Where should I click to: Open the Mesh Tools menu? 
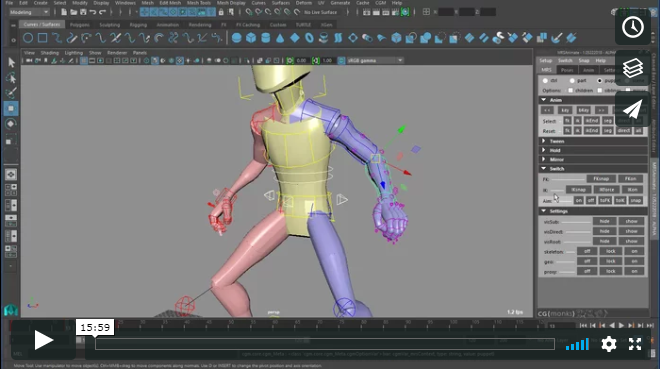point(199,3)
